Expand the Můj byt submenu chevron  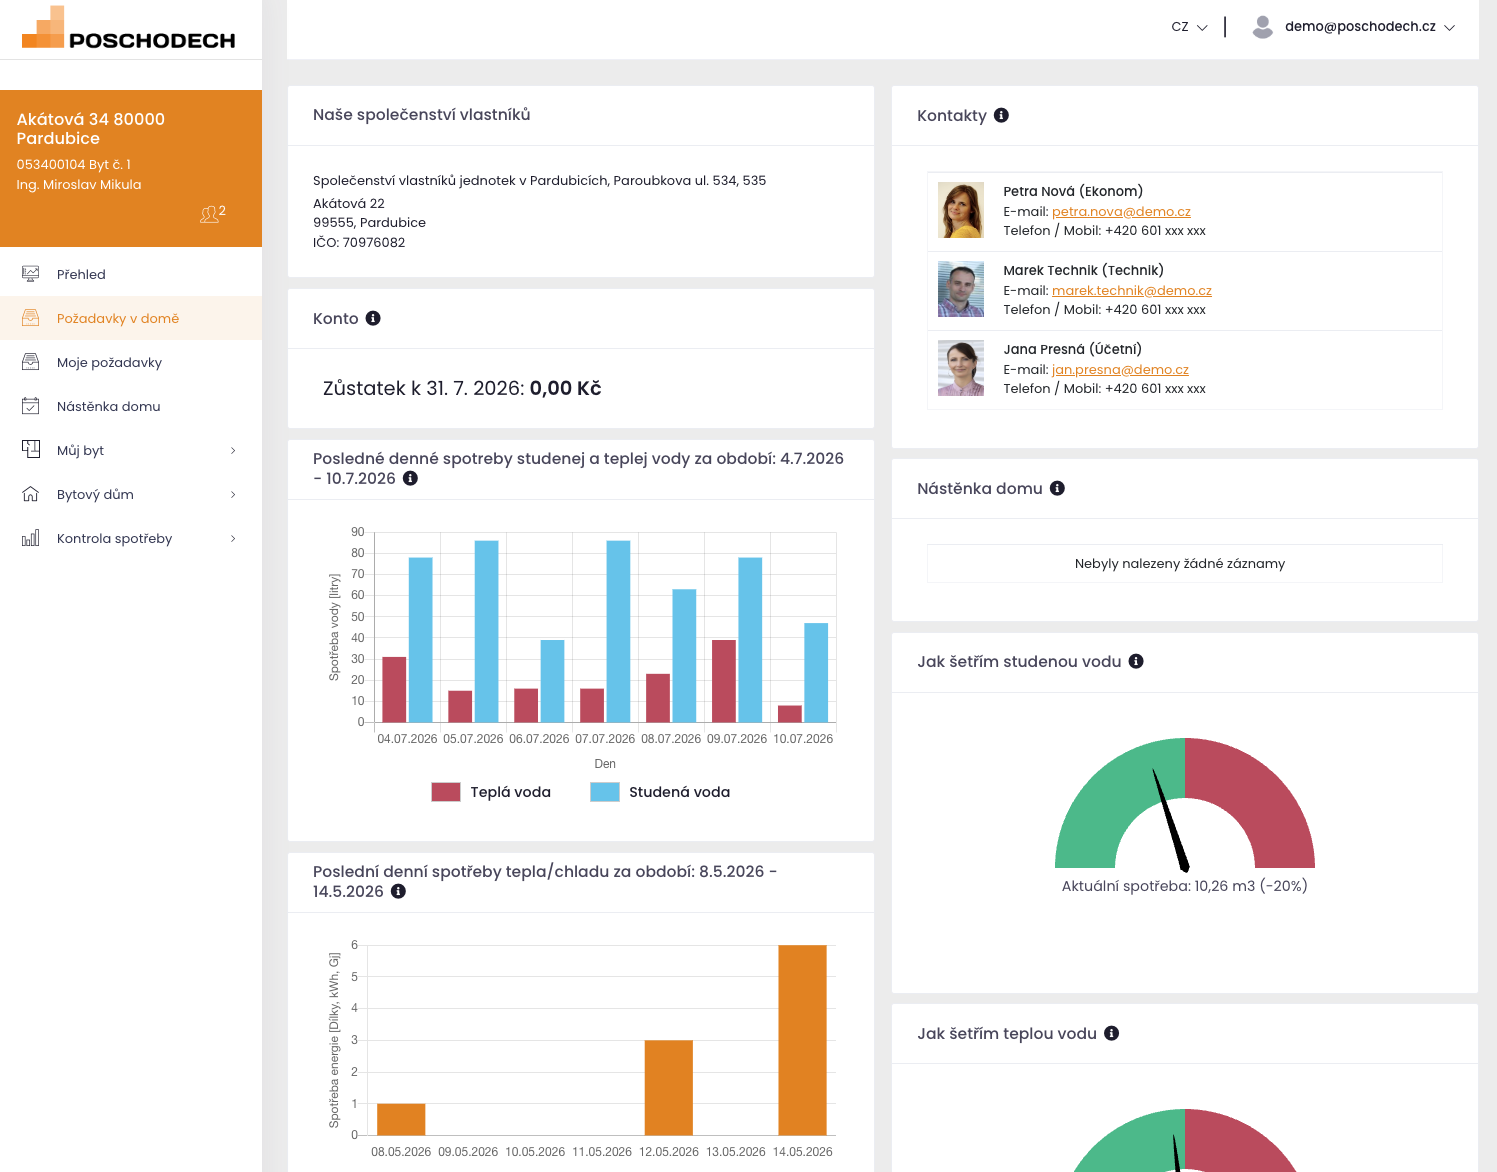(233, 450)
